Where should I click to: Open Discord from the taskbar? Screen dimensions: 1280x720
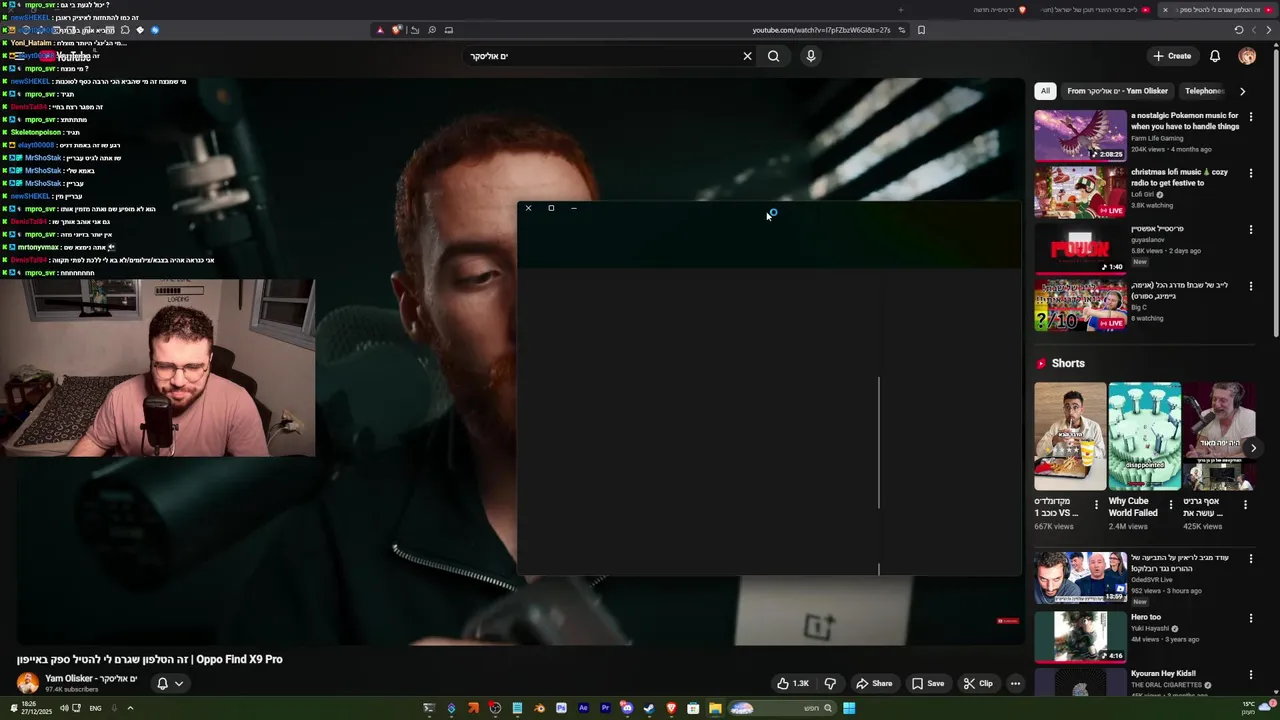[x=627, y=708]
